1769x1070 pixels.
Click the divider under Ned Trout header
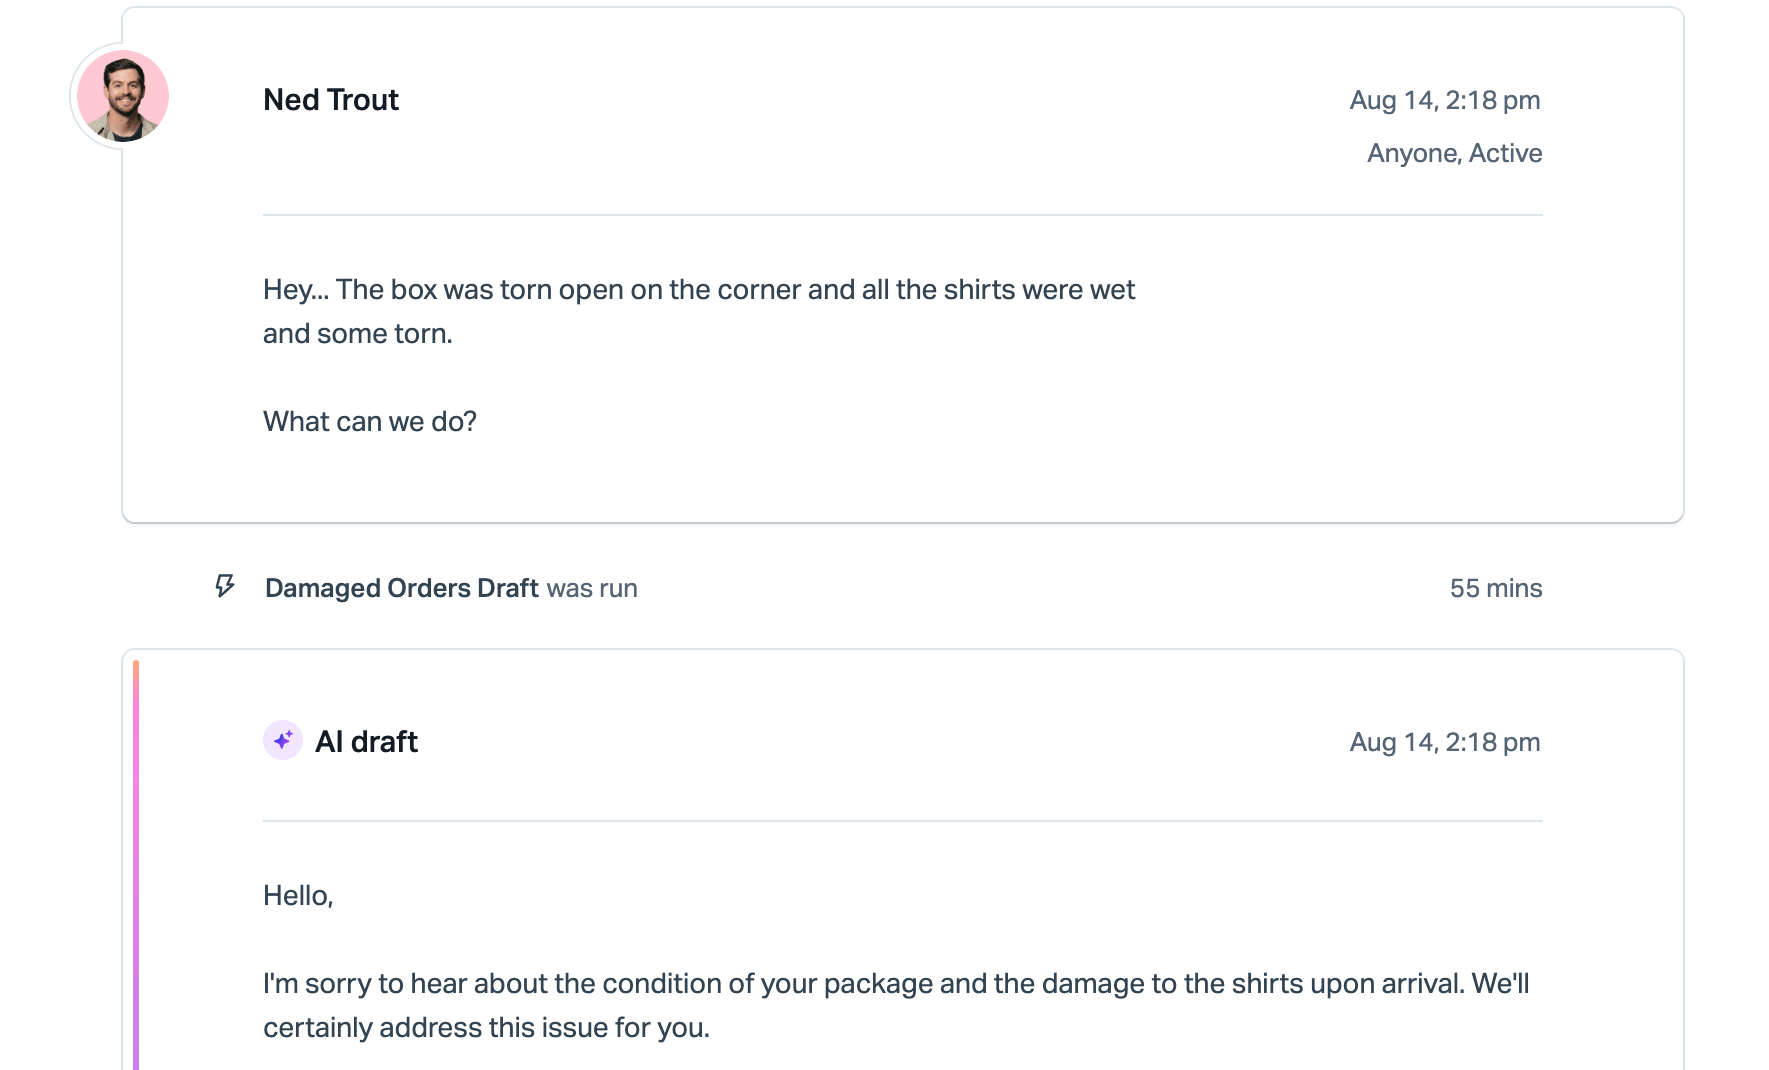(x=903, y=215)
